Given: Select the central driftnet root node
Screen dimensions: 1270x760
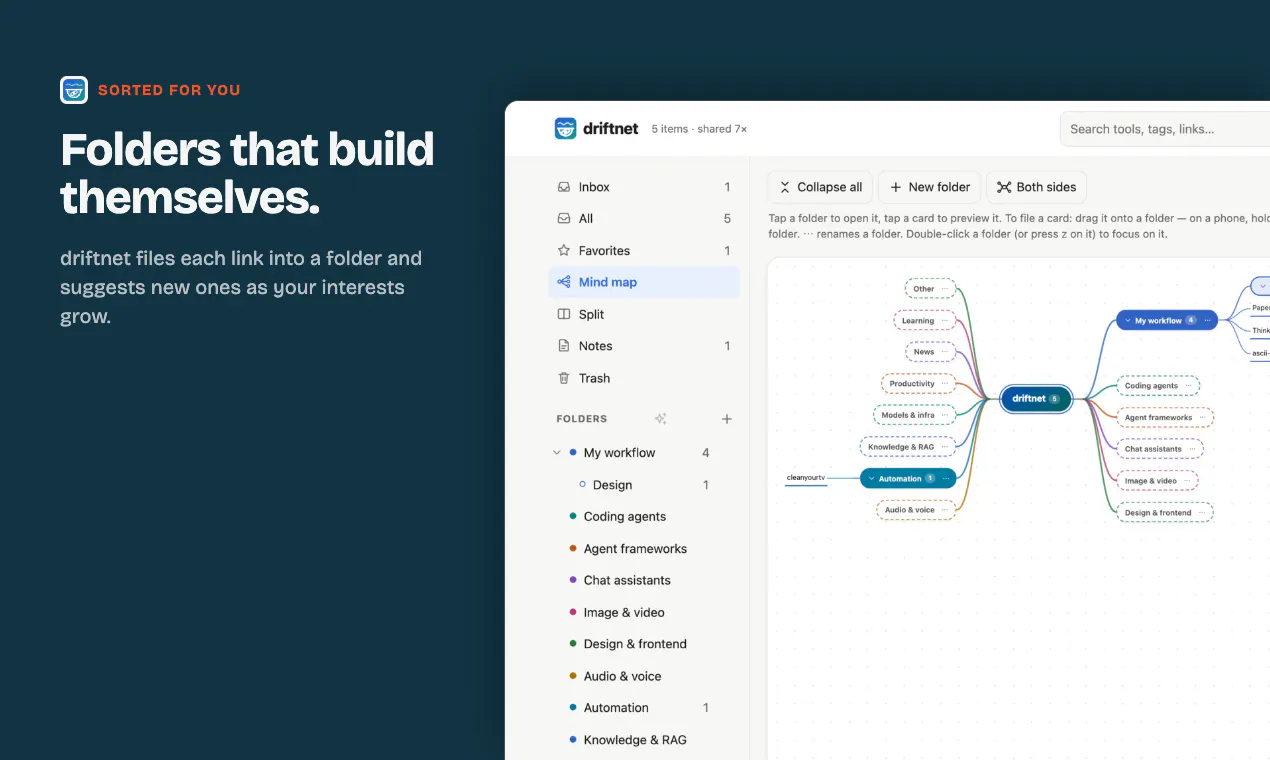Looking at the screenshot, I should pos(1036,399).
